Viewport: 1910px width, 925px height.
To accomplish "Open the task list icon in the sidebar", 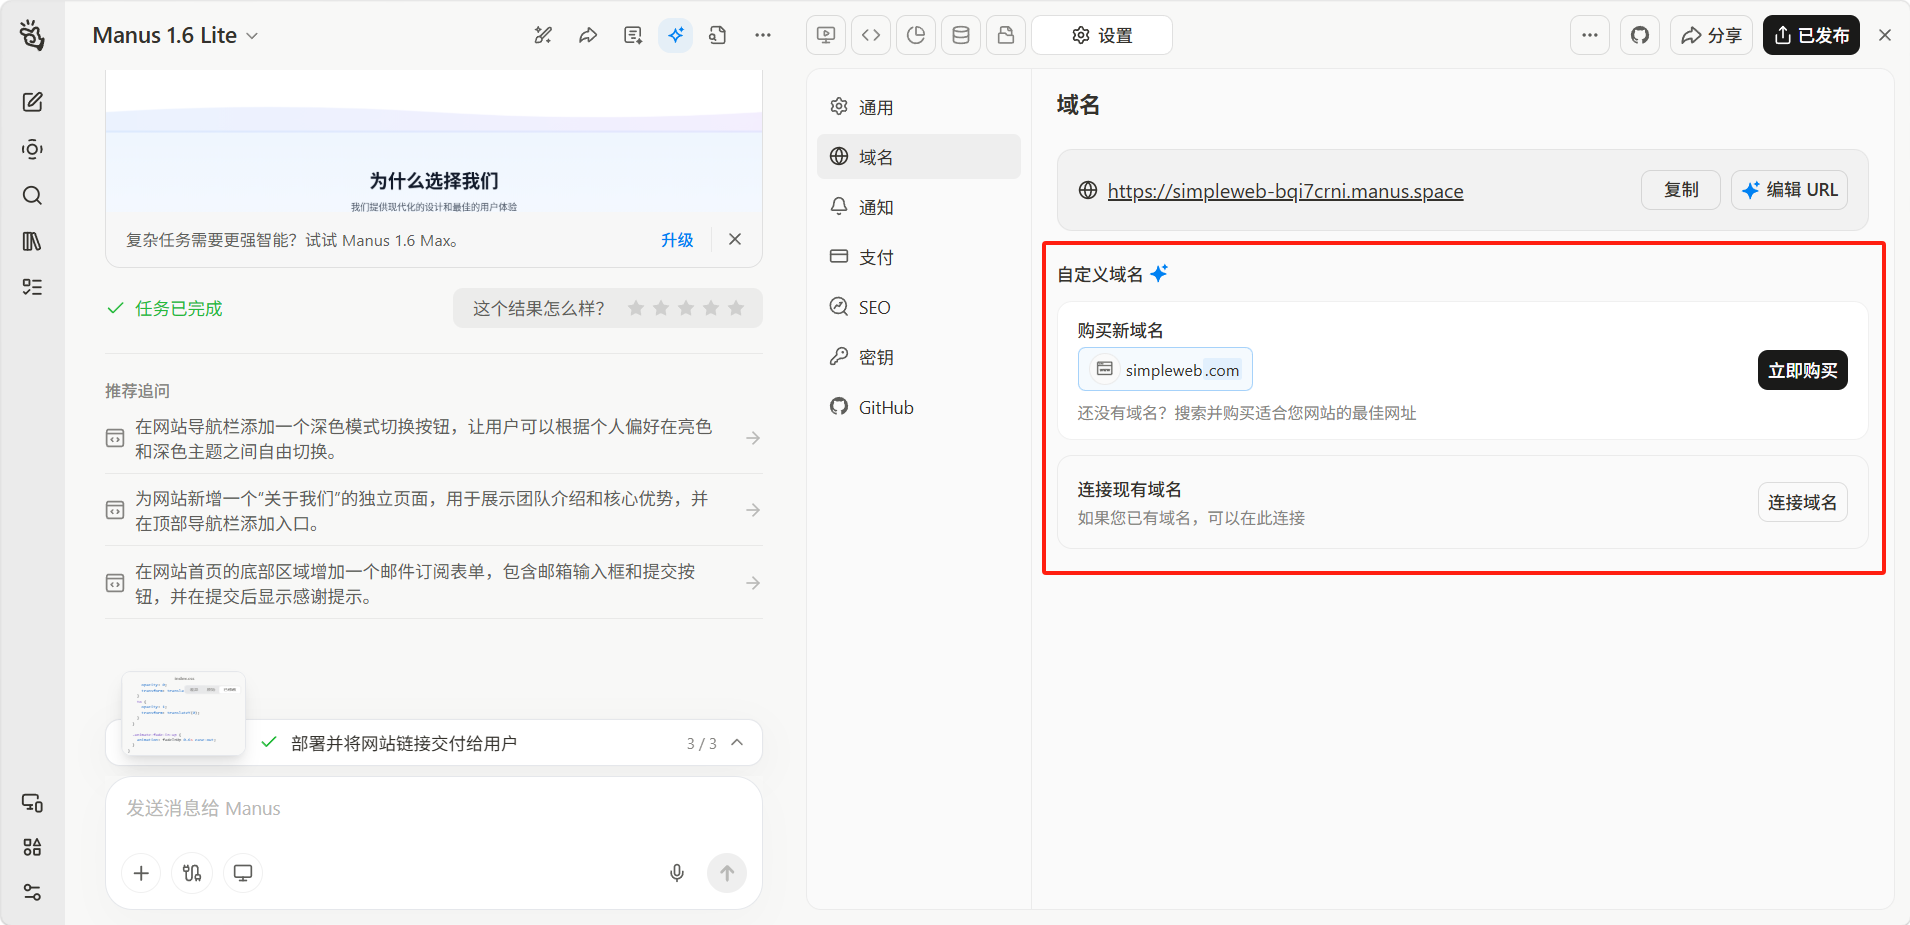I will (x=32, y=287).
